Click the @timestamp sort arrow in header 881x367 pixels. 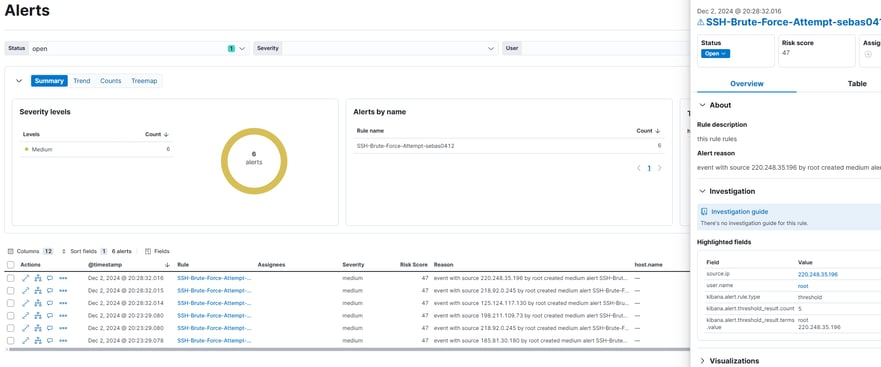(x=167, y=264)
